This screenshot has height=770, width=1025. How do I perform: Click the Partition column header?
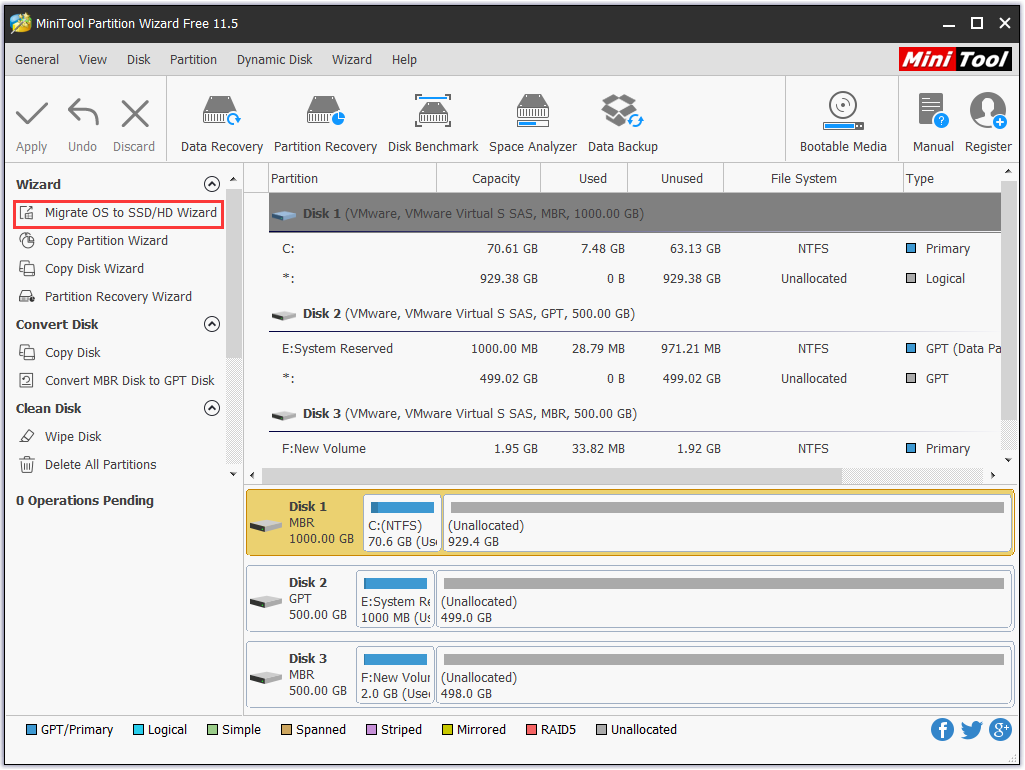pos(352,178)
